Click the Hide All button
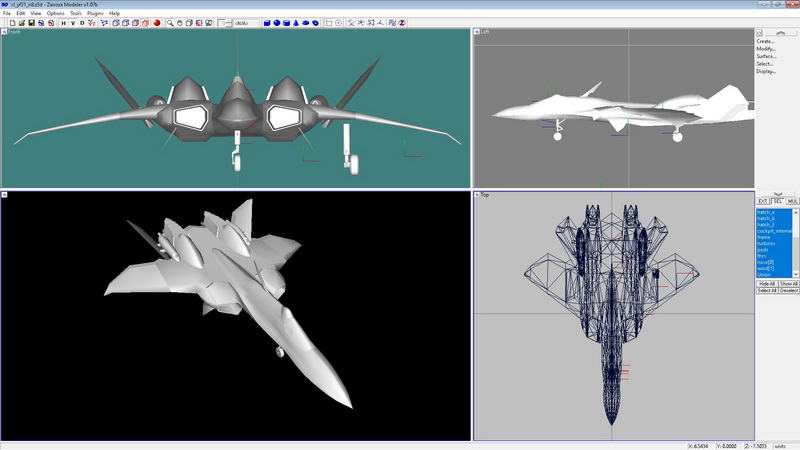Image resolution: width=800 pixels, height=450 pixels. (x=766, y=284)
